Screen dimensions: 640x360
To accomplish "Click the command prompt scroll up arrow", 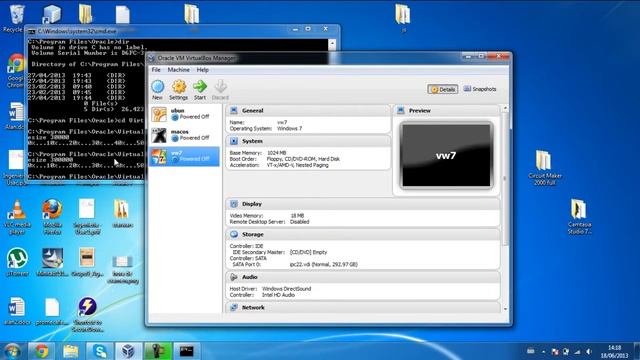I will coord(332,43).
